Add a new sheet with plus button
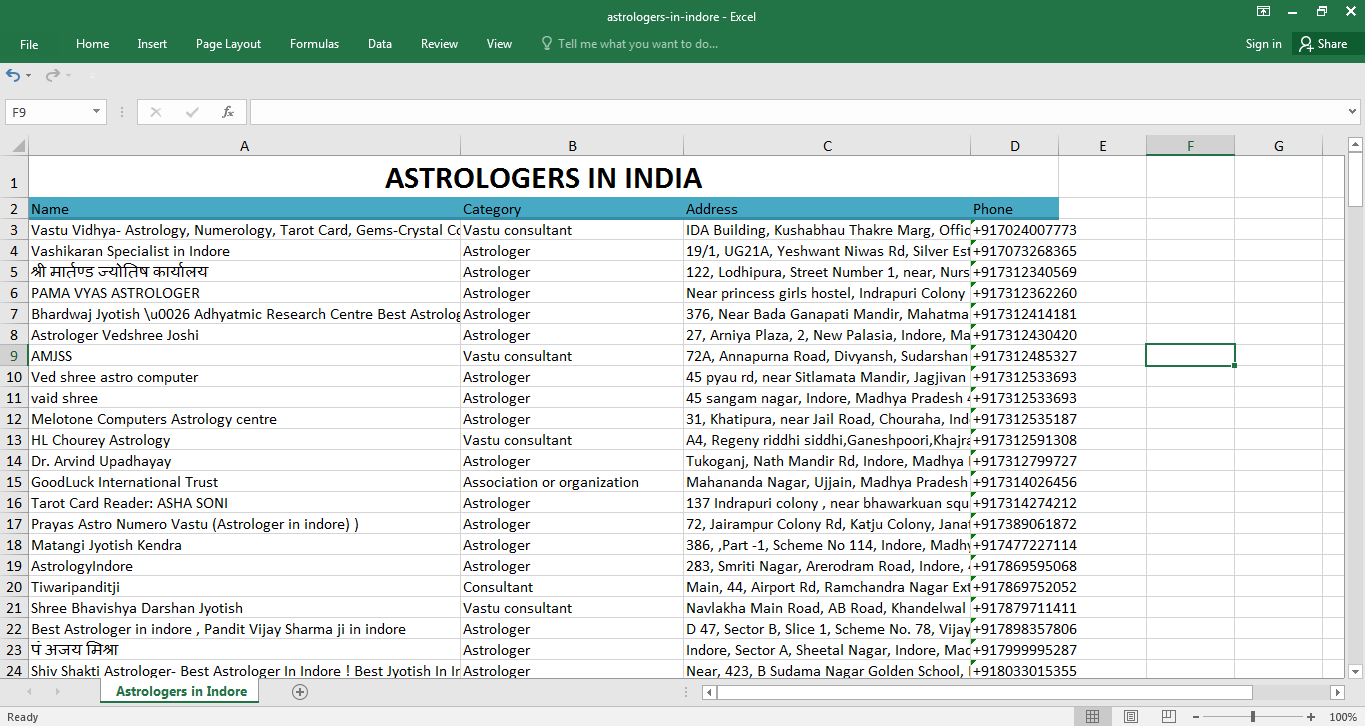The width and height of the screenshot is (1365, 726). pos(300,692)
